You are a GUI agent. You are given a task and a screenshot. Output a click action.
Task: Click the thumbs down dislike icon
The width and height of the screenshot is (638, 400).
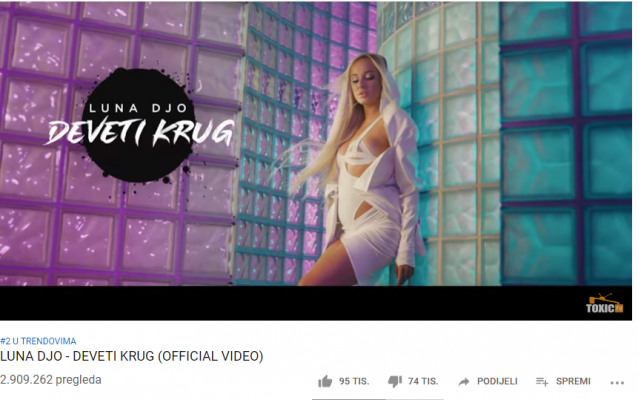pos(395,382)
